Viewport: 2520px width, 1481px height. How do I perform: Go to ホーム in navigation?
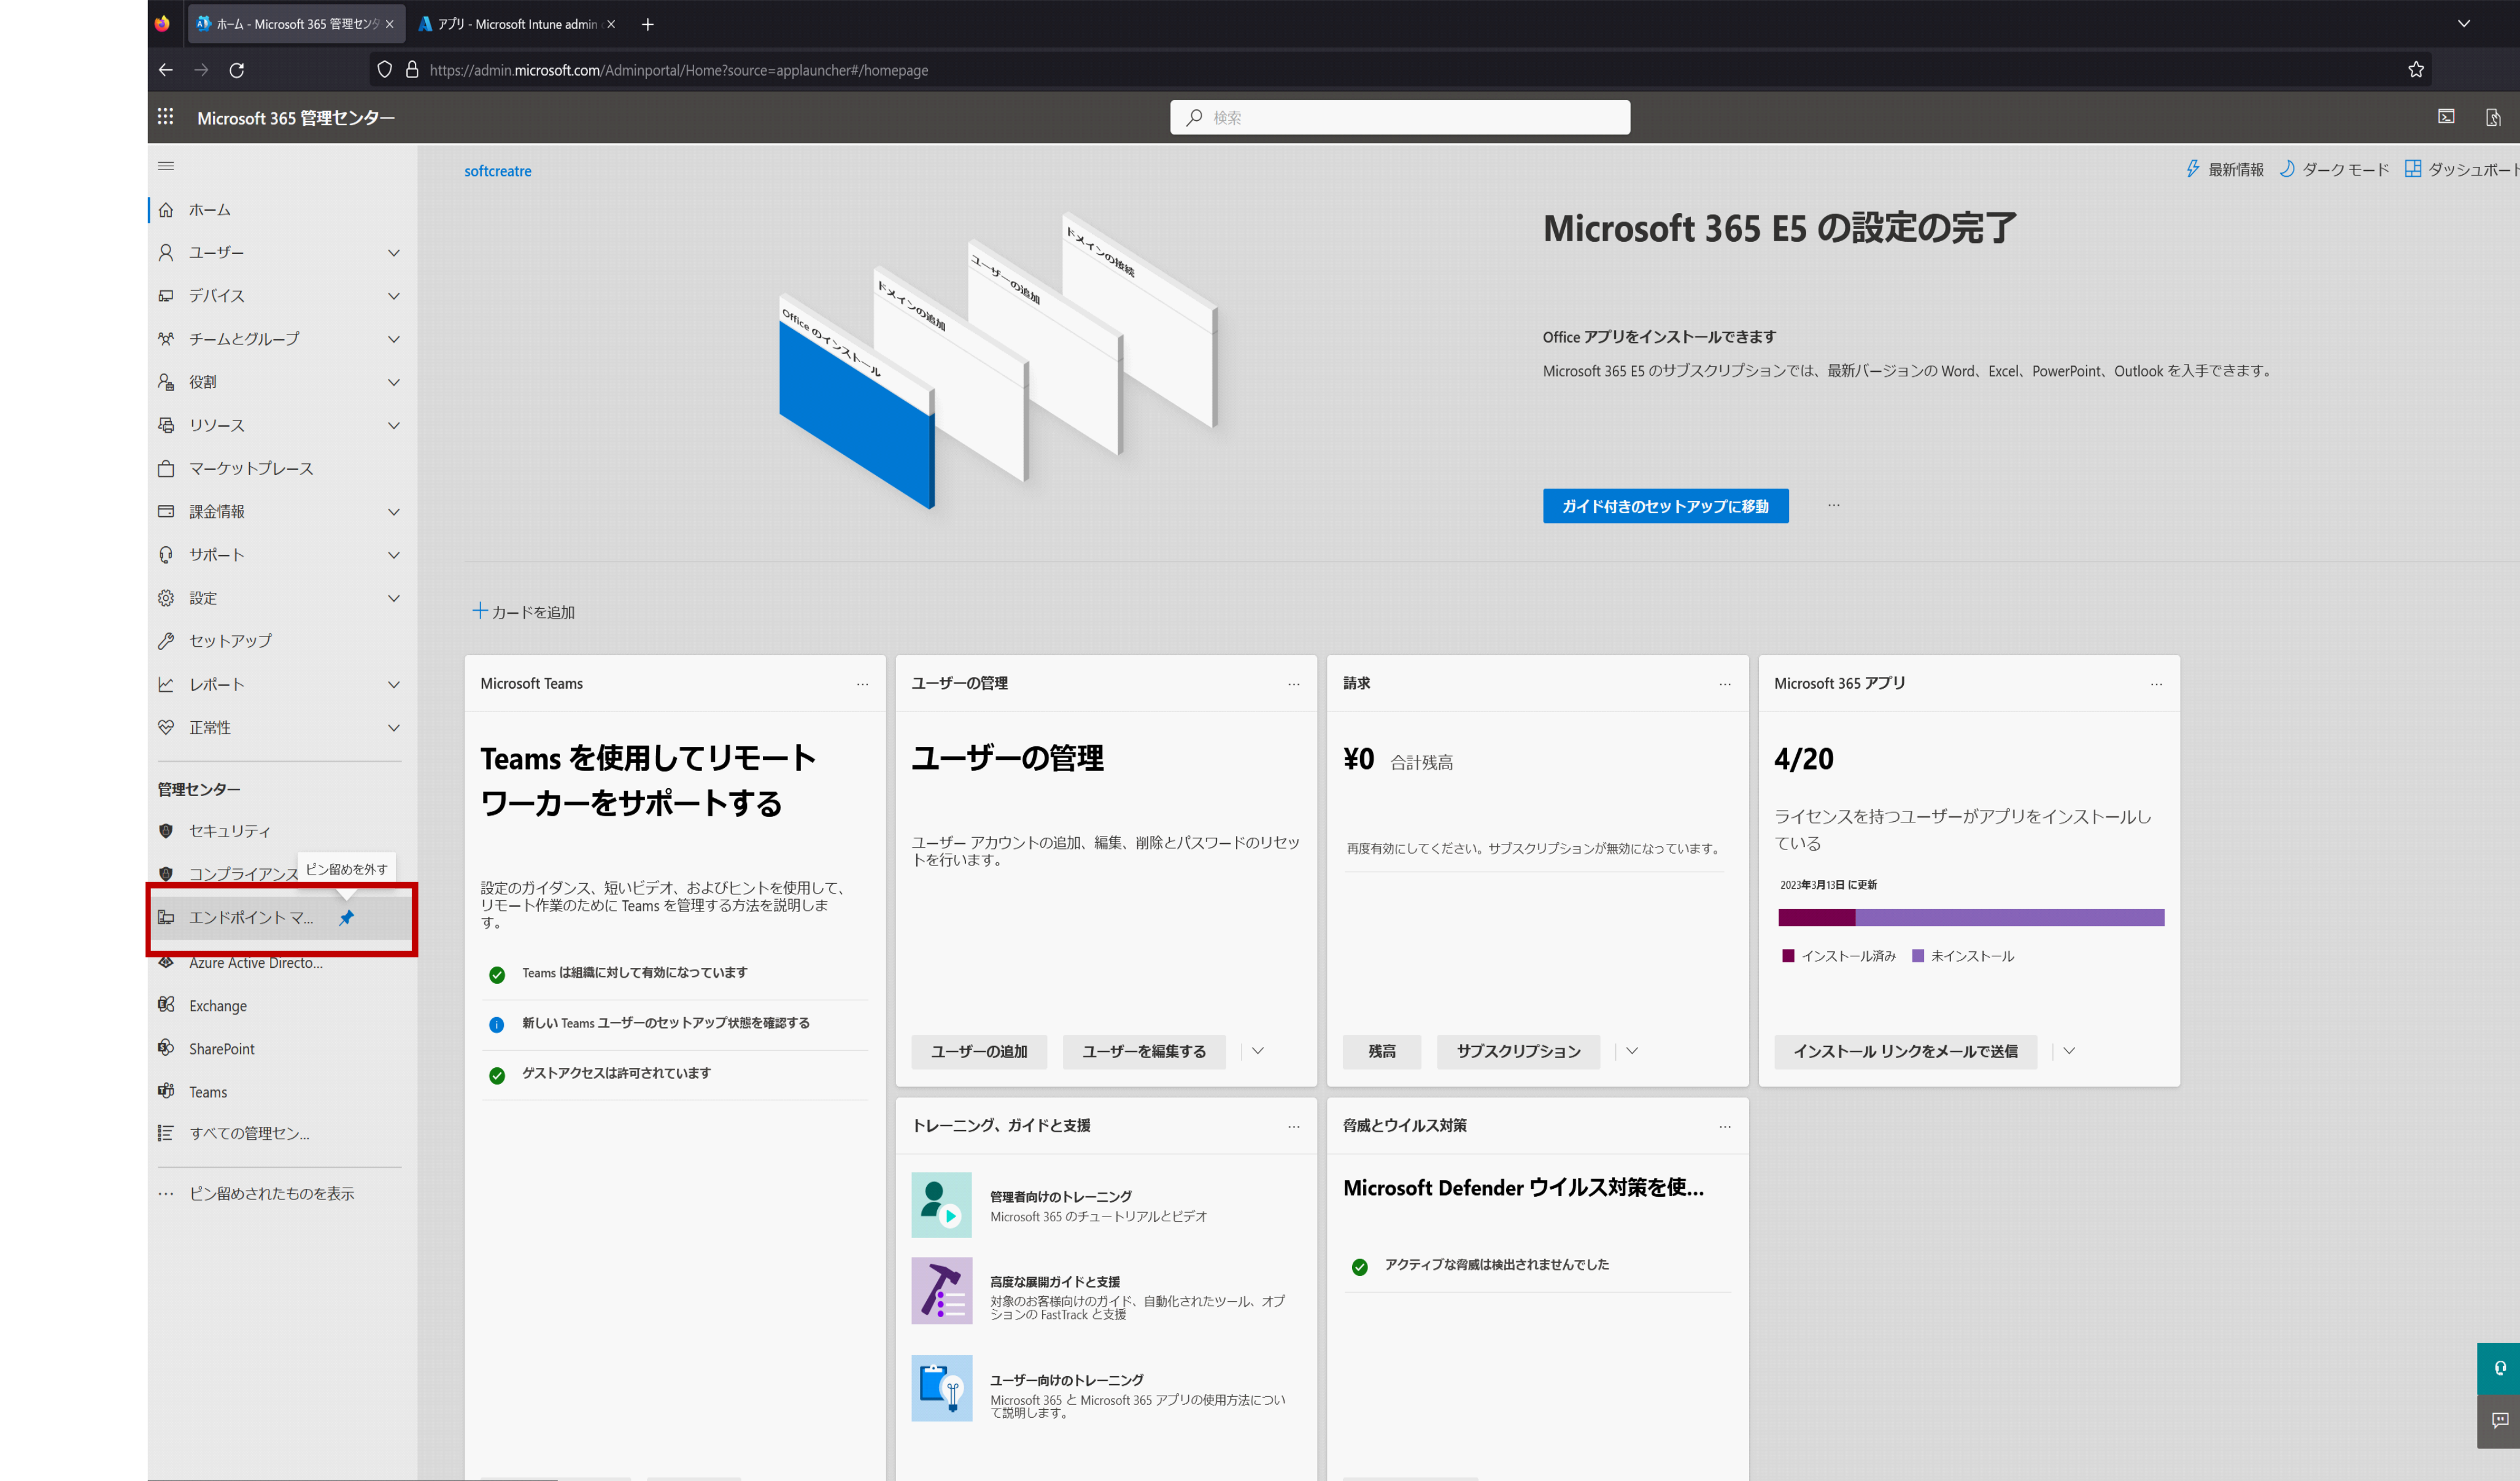(282, 210)
